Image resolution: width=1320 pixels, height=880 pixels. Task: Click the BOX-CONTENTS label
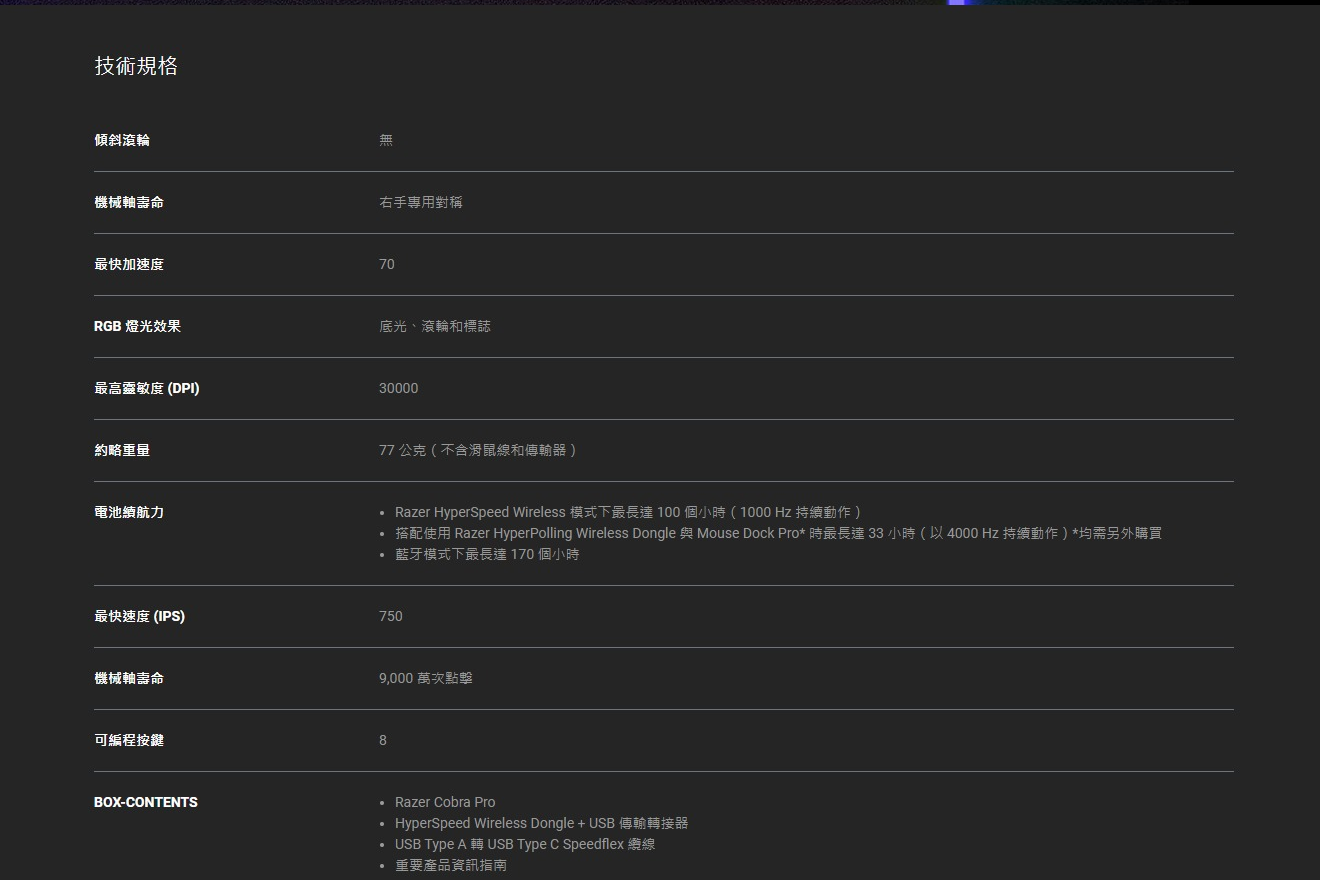(x=146, y=802)
